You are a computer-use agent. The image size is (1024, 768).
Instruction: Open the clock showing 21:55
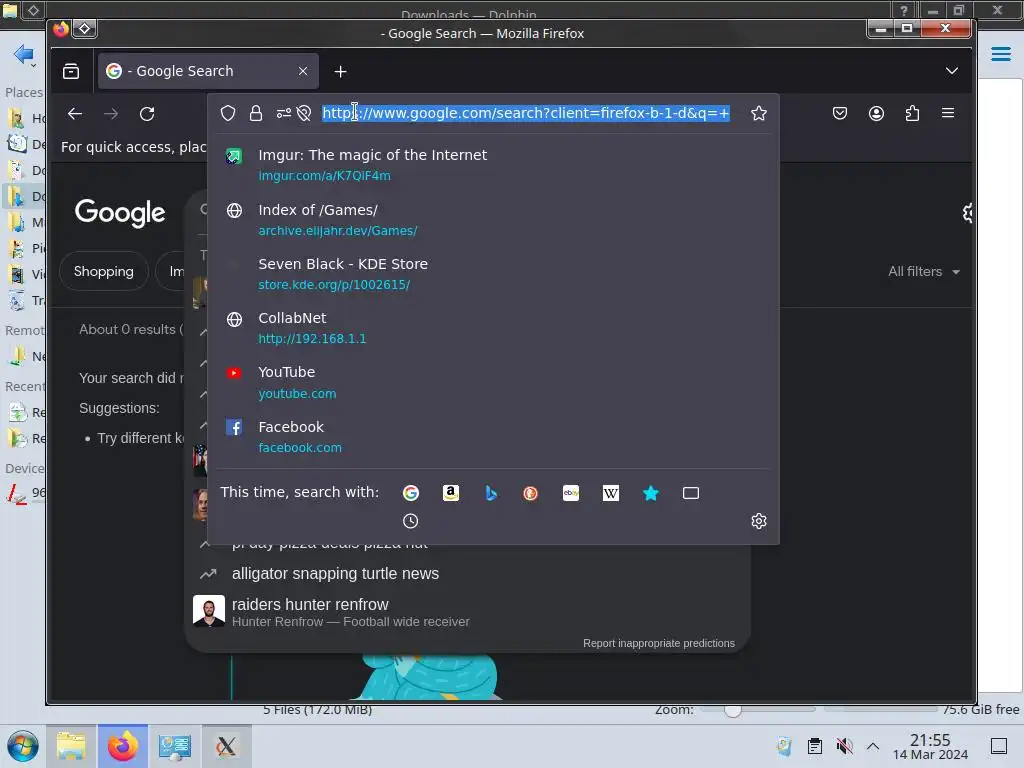(x=930, y=746)
